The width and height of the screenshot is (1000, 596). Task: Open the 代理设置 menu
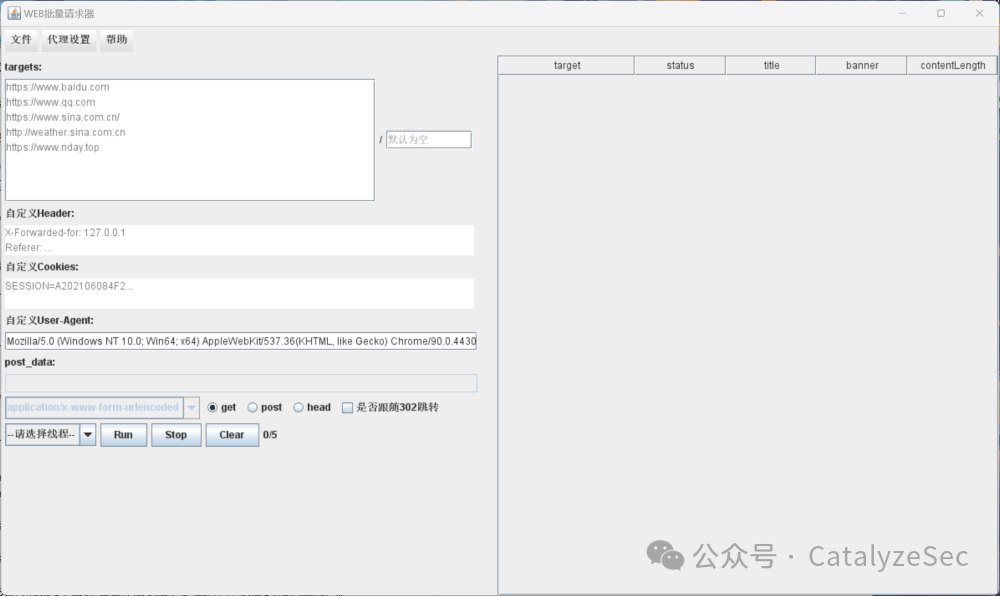click(x=69, y=40)
